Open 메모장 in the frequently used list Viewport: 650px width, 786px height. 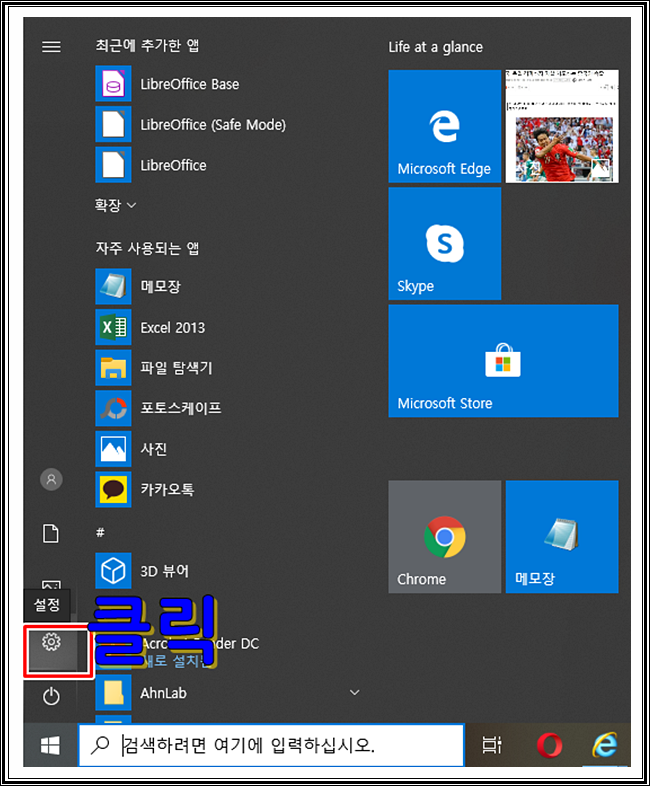[138, 286]
